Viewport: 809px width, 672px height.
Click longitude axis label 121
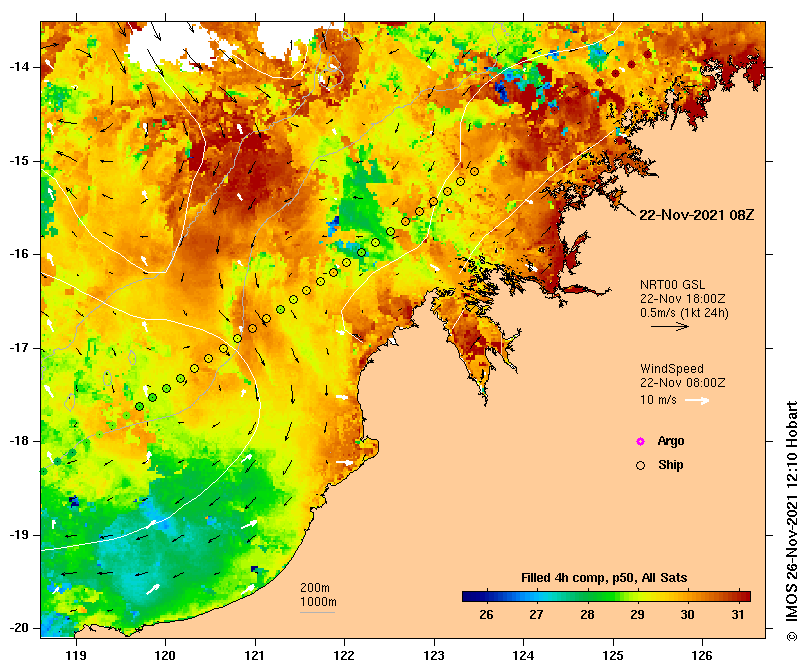coord(255,656)
